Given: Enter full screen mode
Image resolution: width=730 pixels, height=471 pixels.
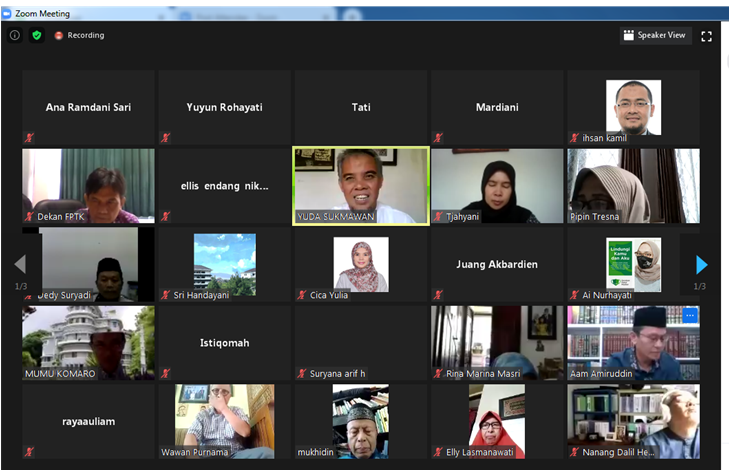Looking at the screenshot, I should coord(706,36).
